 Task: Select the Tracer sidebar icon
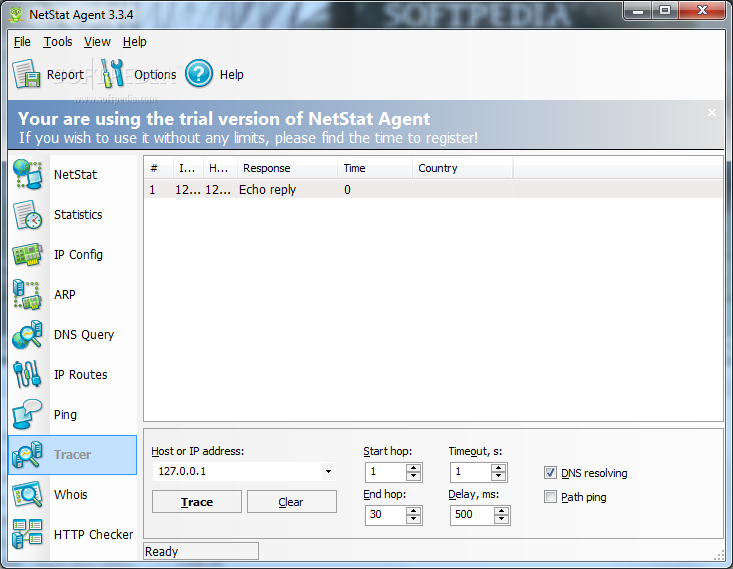[x=28, y=454]
